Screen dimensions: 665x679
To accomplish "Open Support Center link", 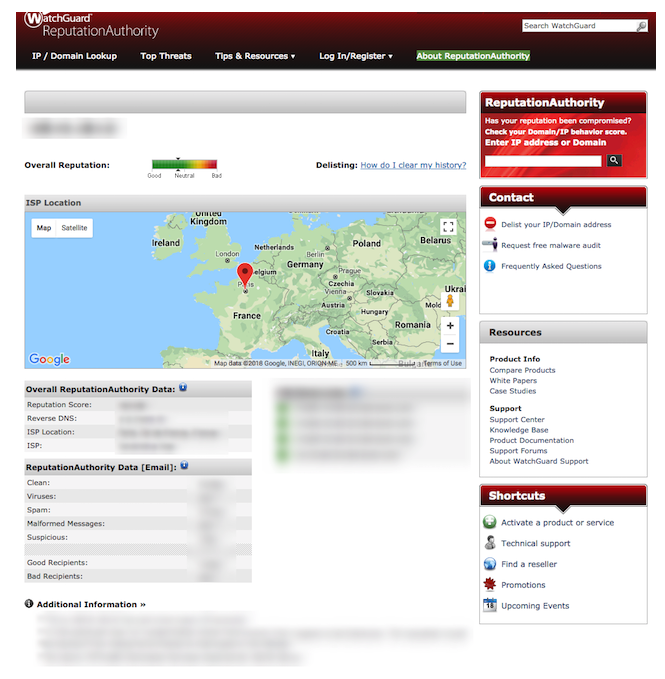I will point(517,420).
